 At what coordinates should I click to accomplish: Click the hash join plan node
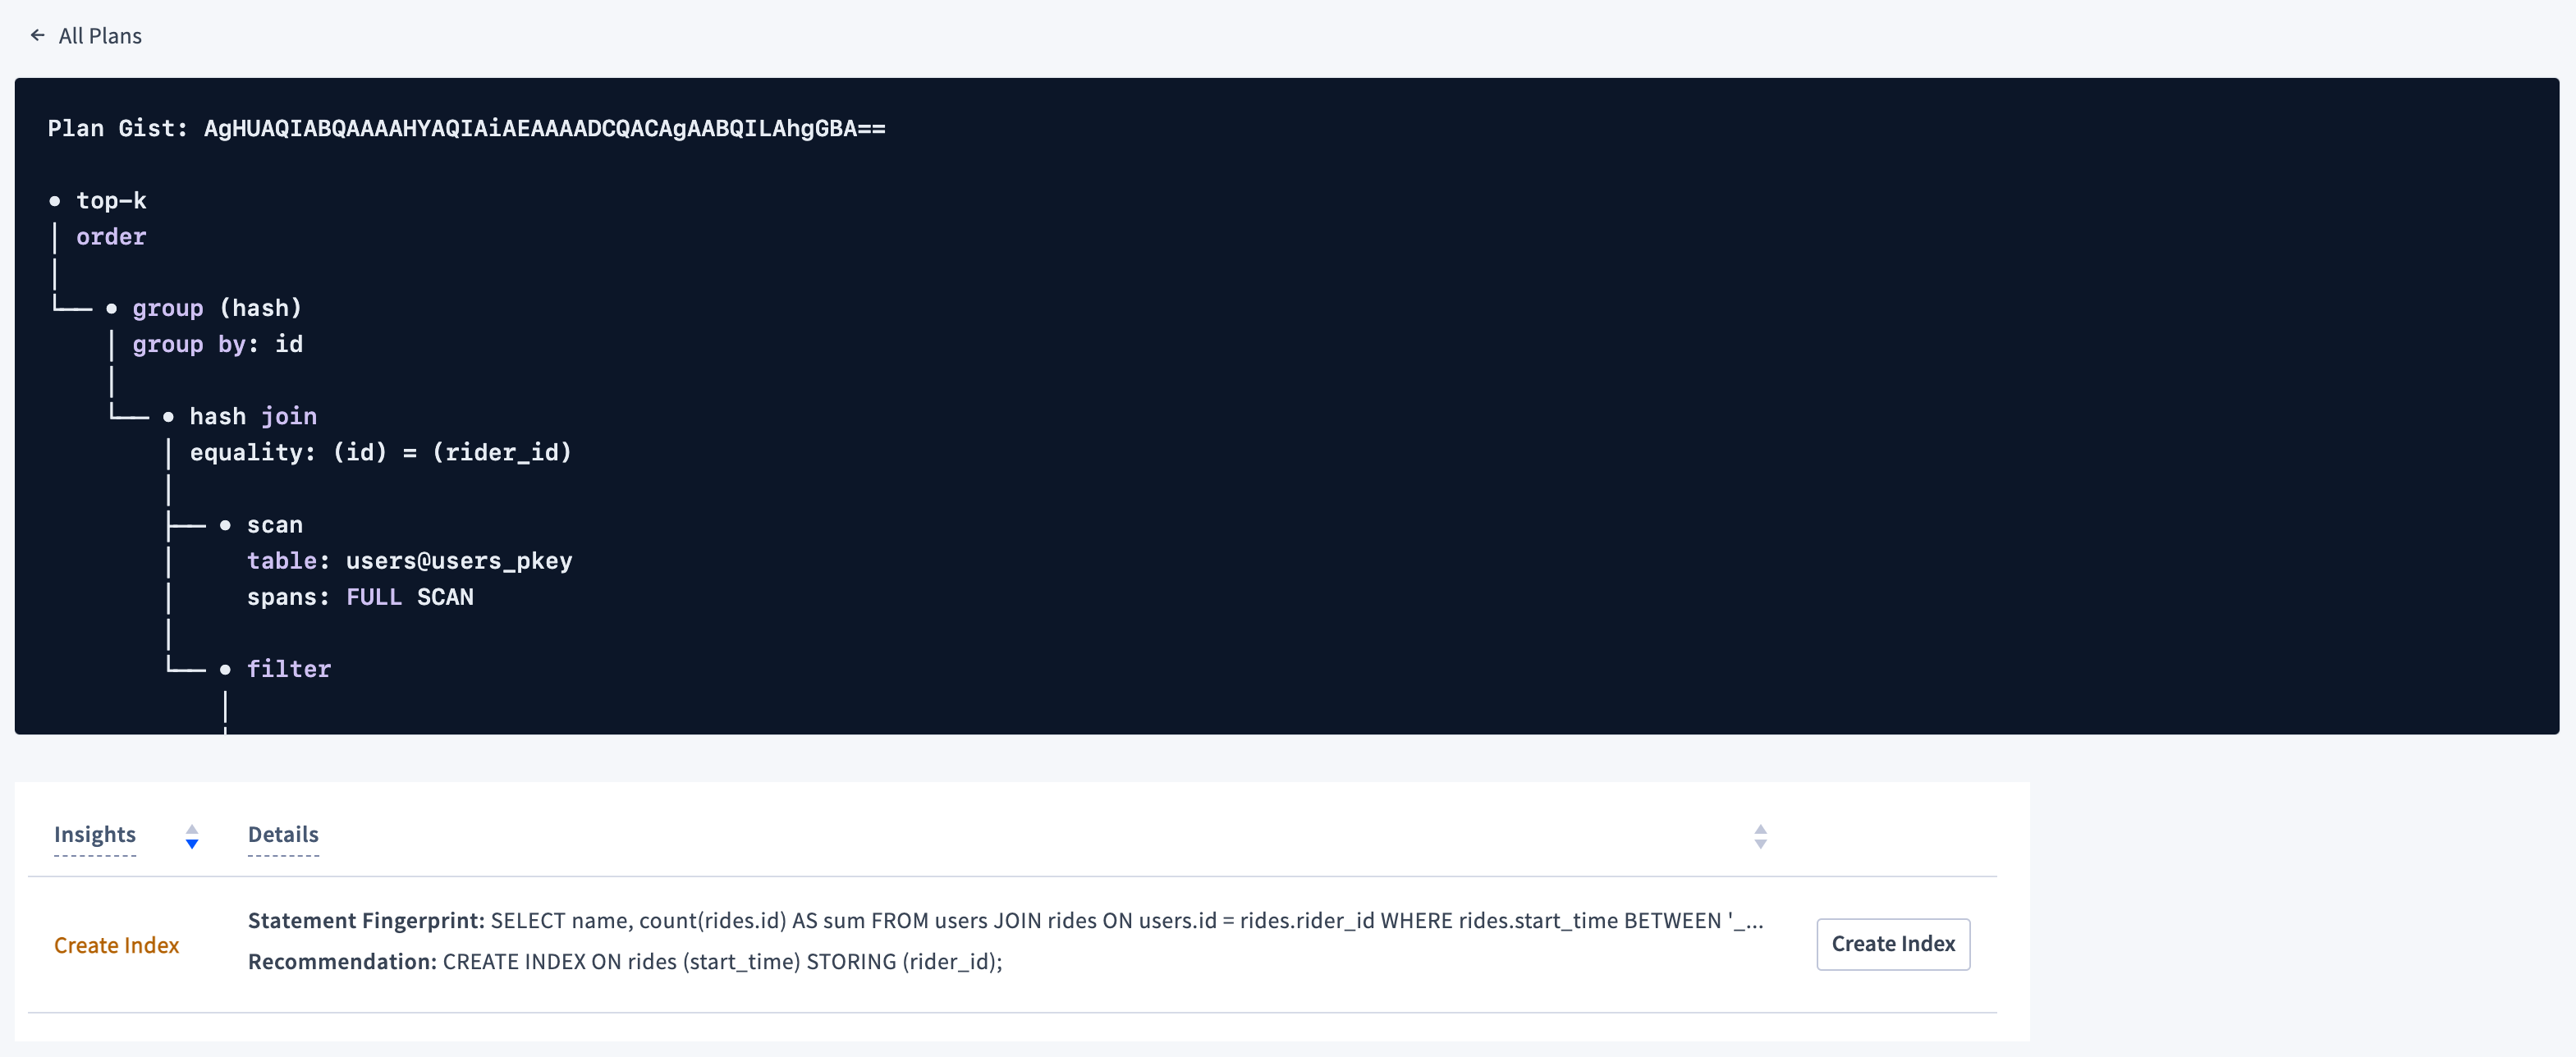pos(253,416)
